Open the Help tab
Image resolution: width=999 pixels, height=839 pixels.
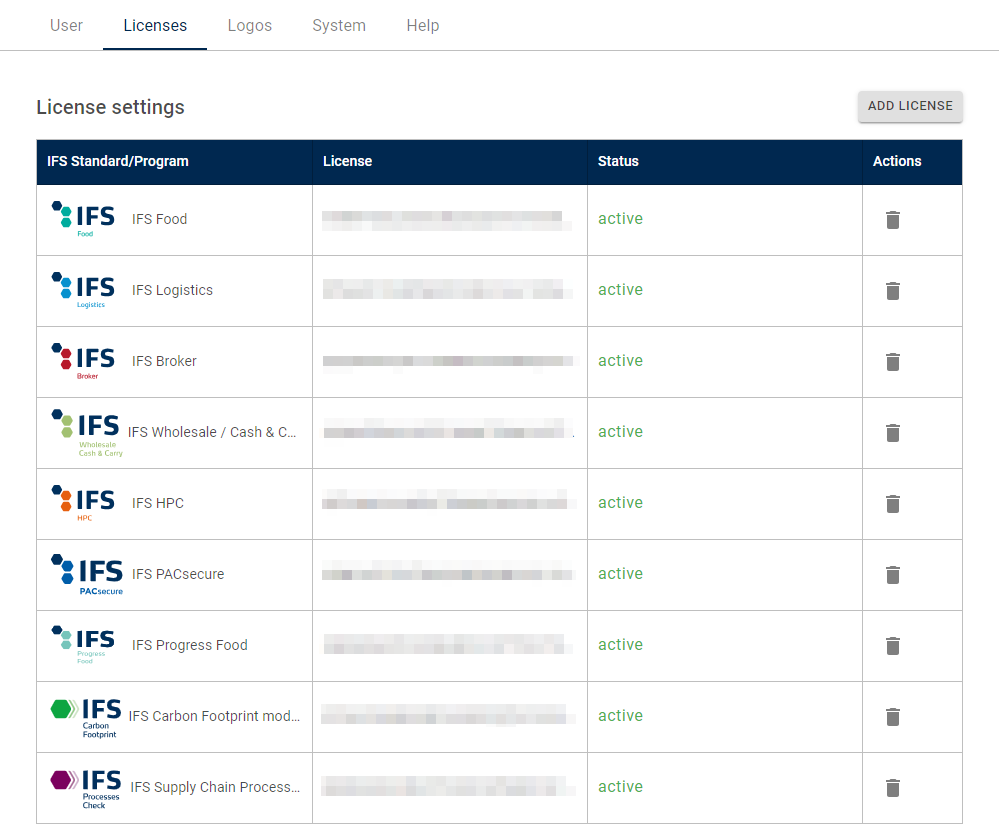(423, 25)
